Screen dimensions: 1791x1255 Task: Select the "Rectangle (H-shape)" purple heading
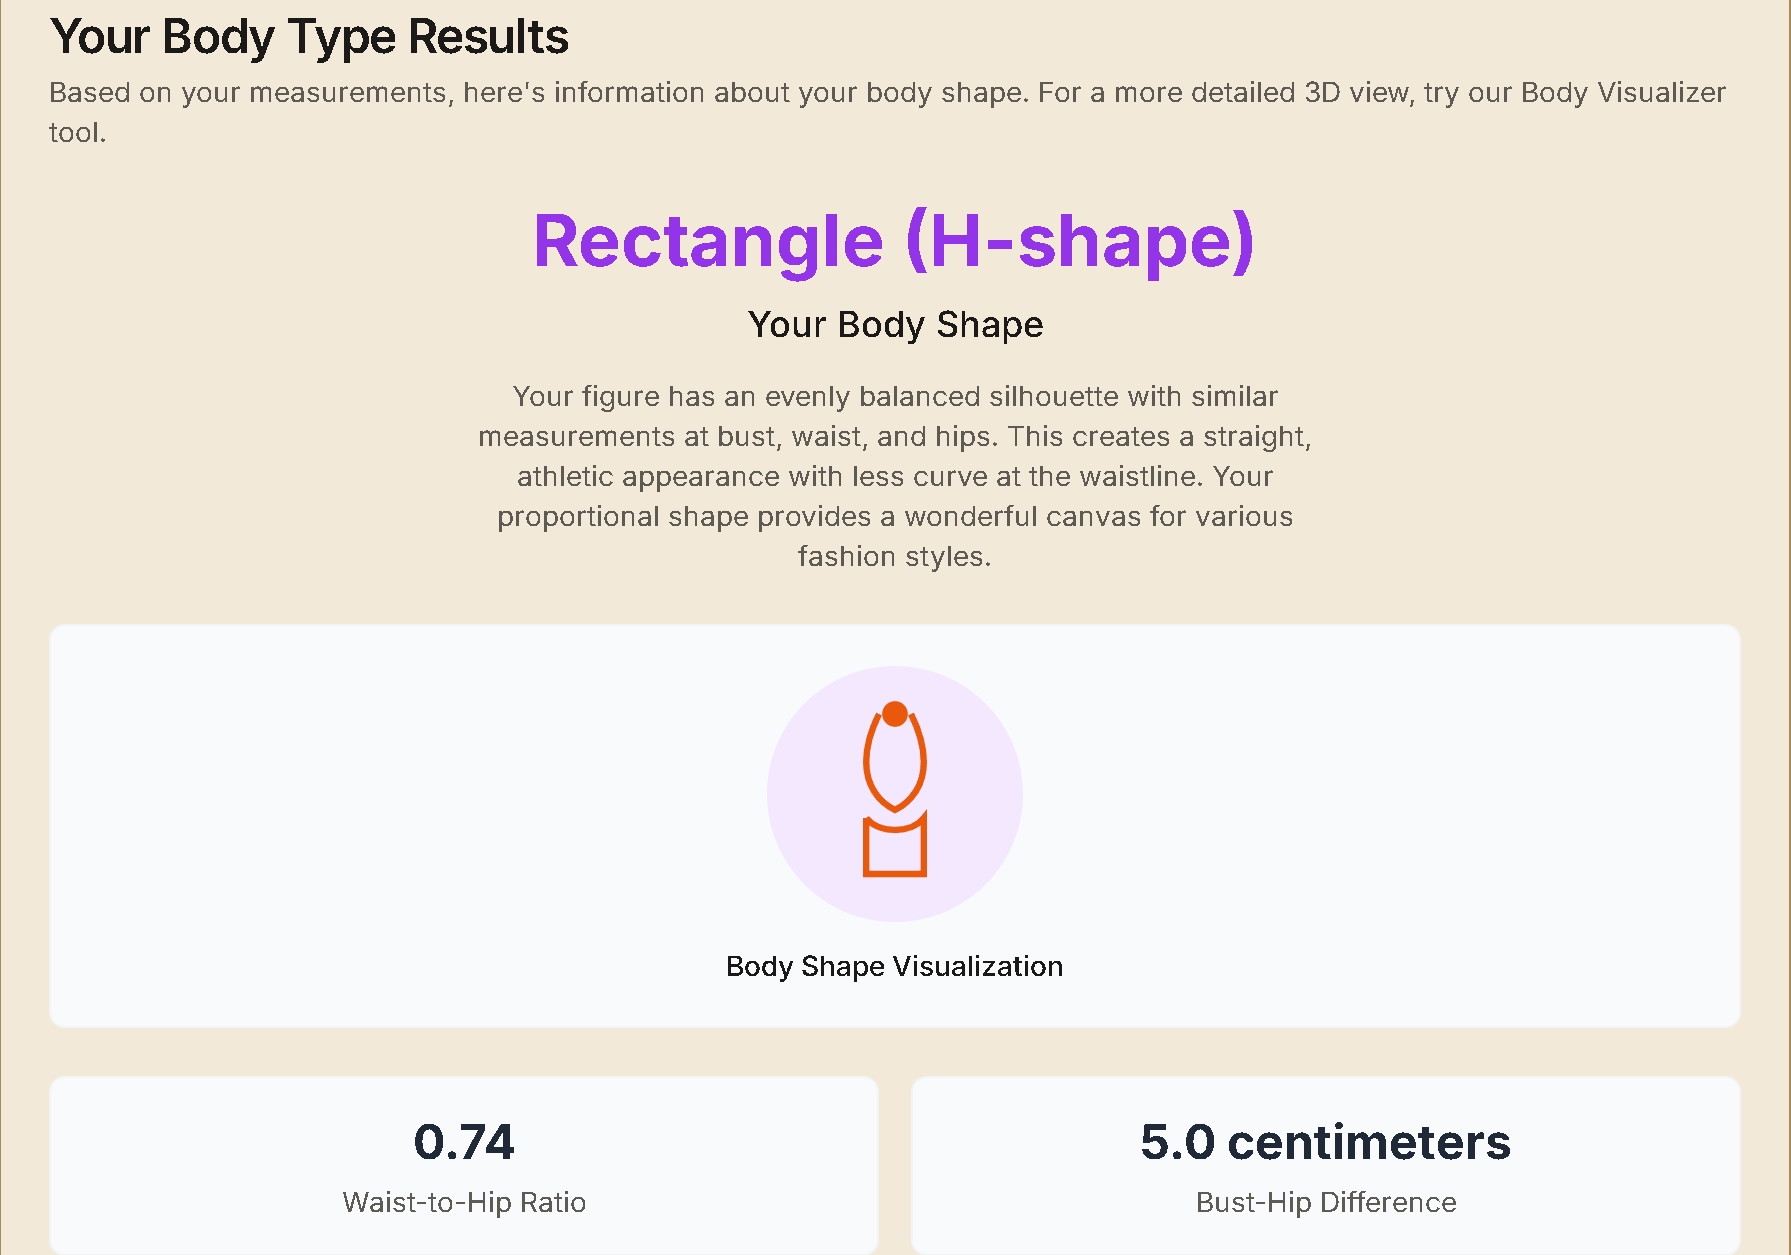click(893, 241)
